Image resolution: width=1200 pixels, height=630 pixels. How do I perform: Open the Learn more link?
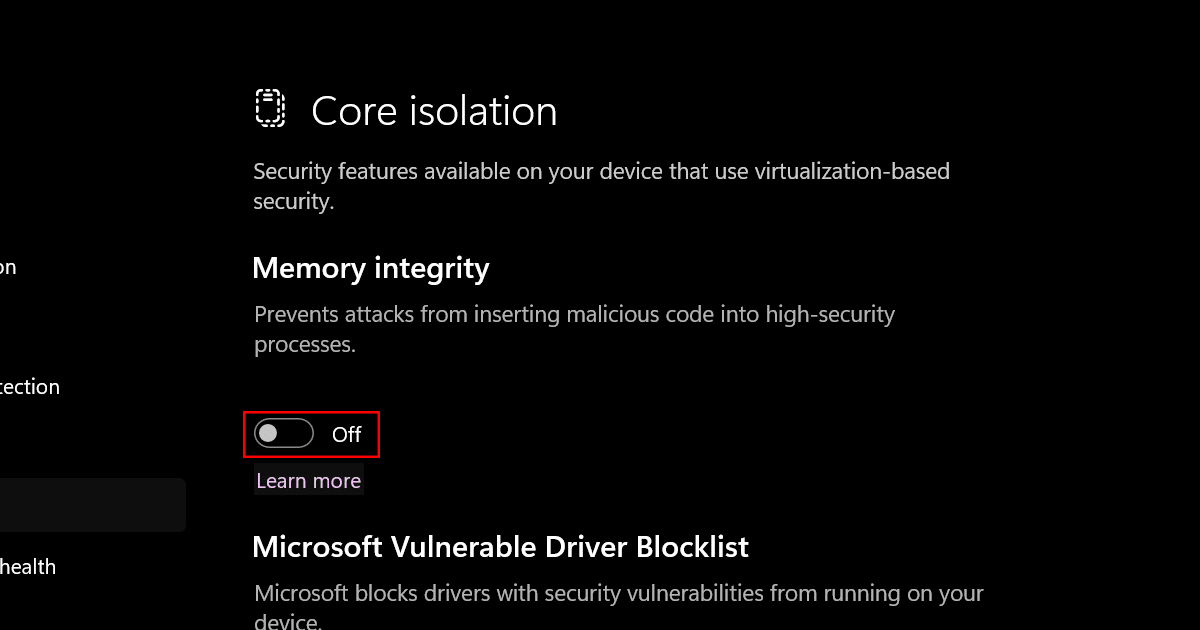[x=308, y=481]
